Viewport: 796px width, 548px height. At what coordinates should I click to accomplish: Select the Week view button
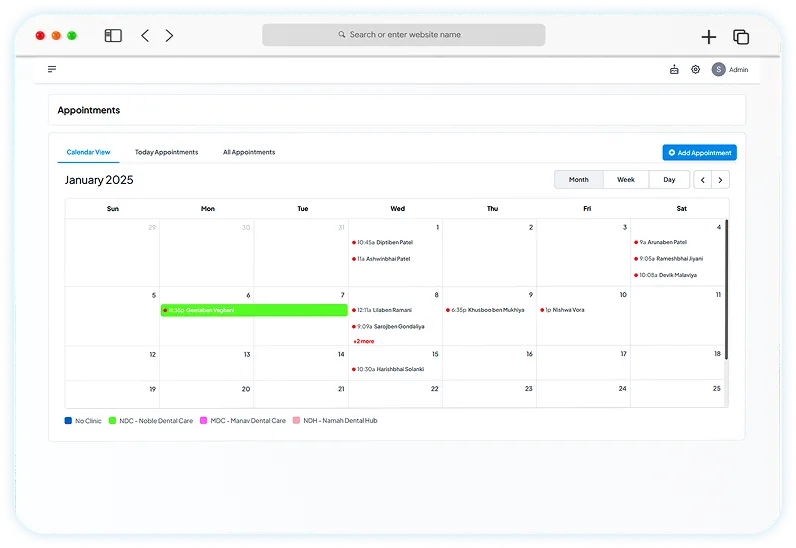click(626, 180)
